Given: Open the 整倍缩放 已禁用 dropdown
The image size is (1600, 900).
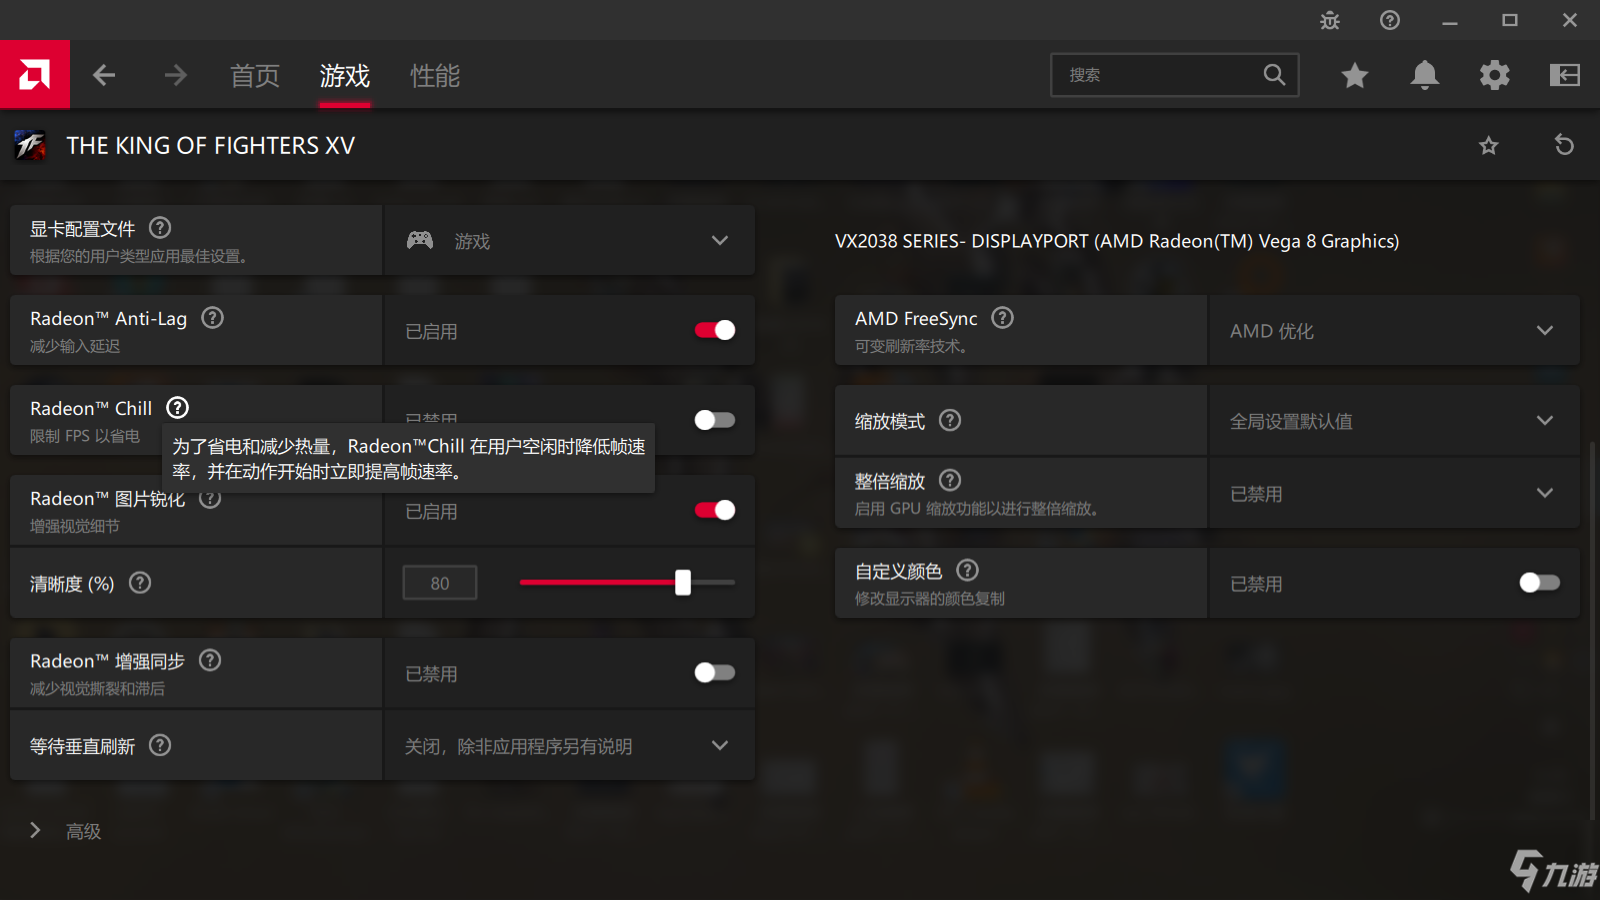Looking at the screenshot, I should 1395,493.
